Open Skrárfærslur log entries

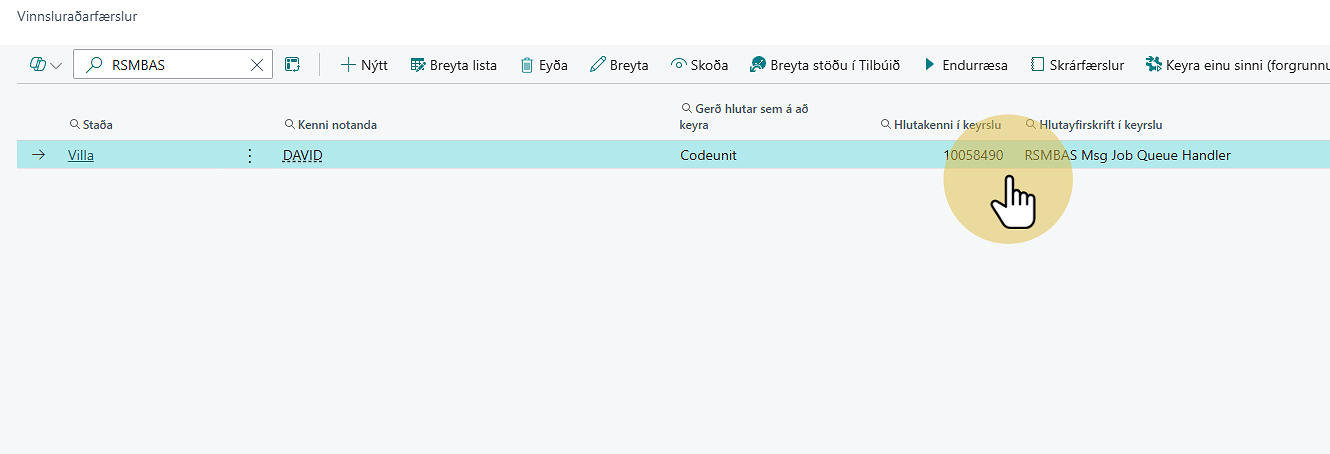1077,65
